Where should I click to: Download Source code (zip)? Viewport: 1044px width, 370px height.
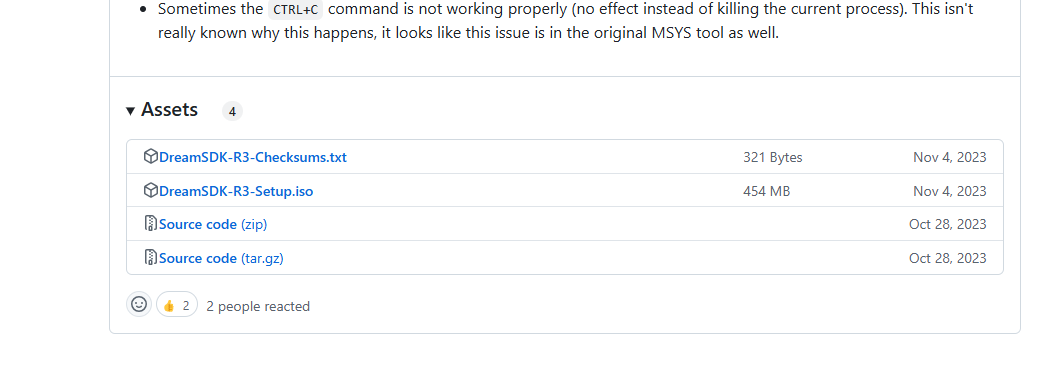pos(213,224)
